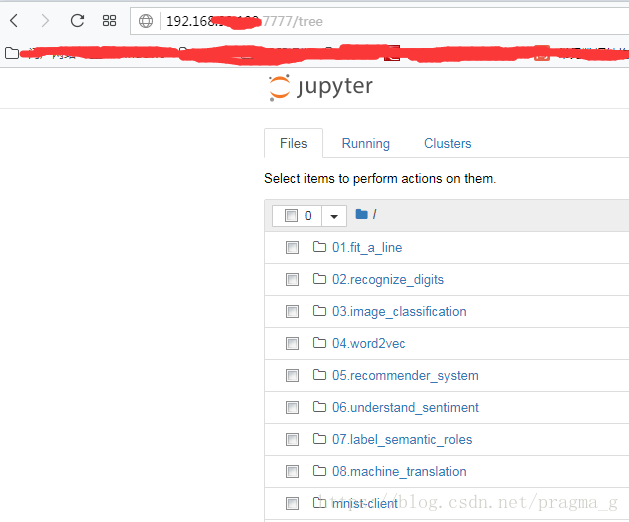Toggle the select-all checkbox in list header

point(291,215)
